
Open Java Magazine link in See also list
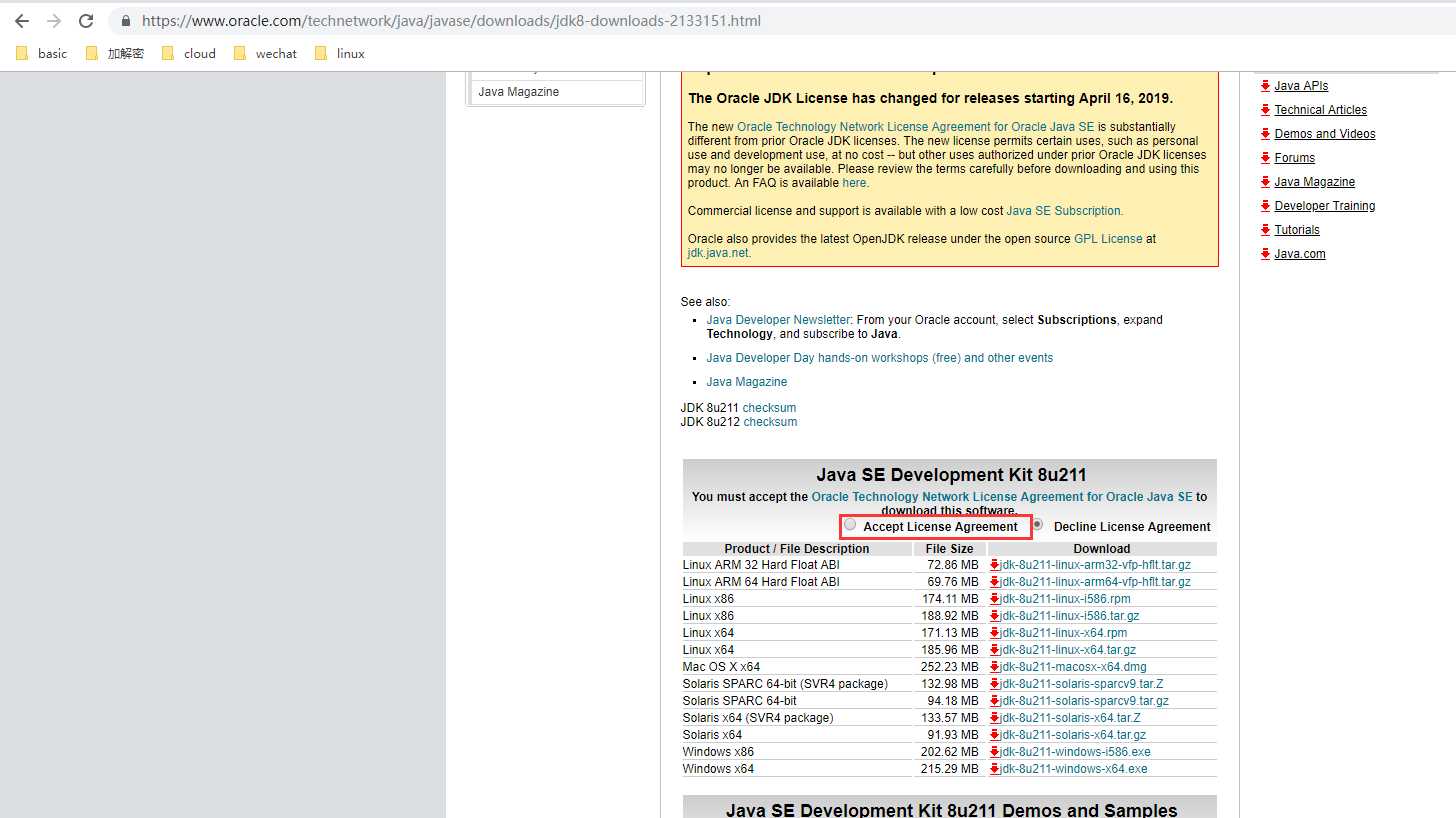(746, 382)
